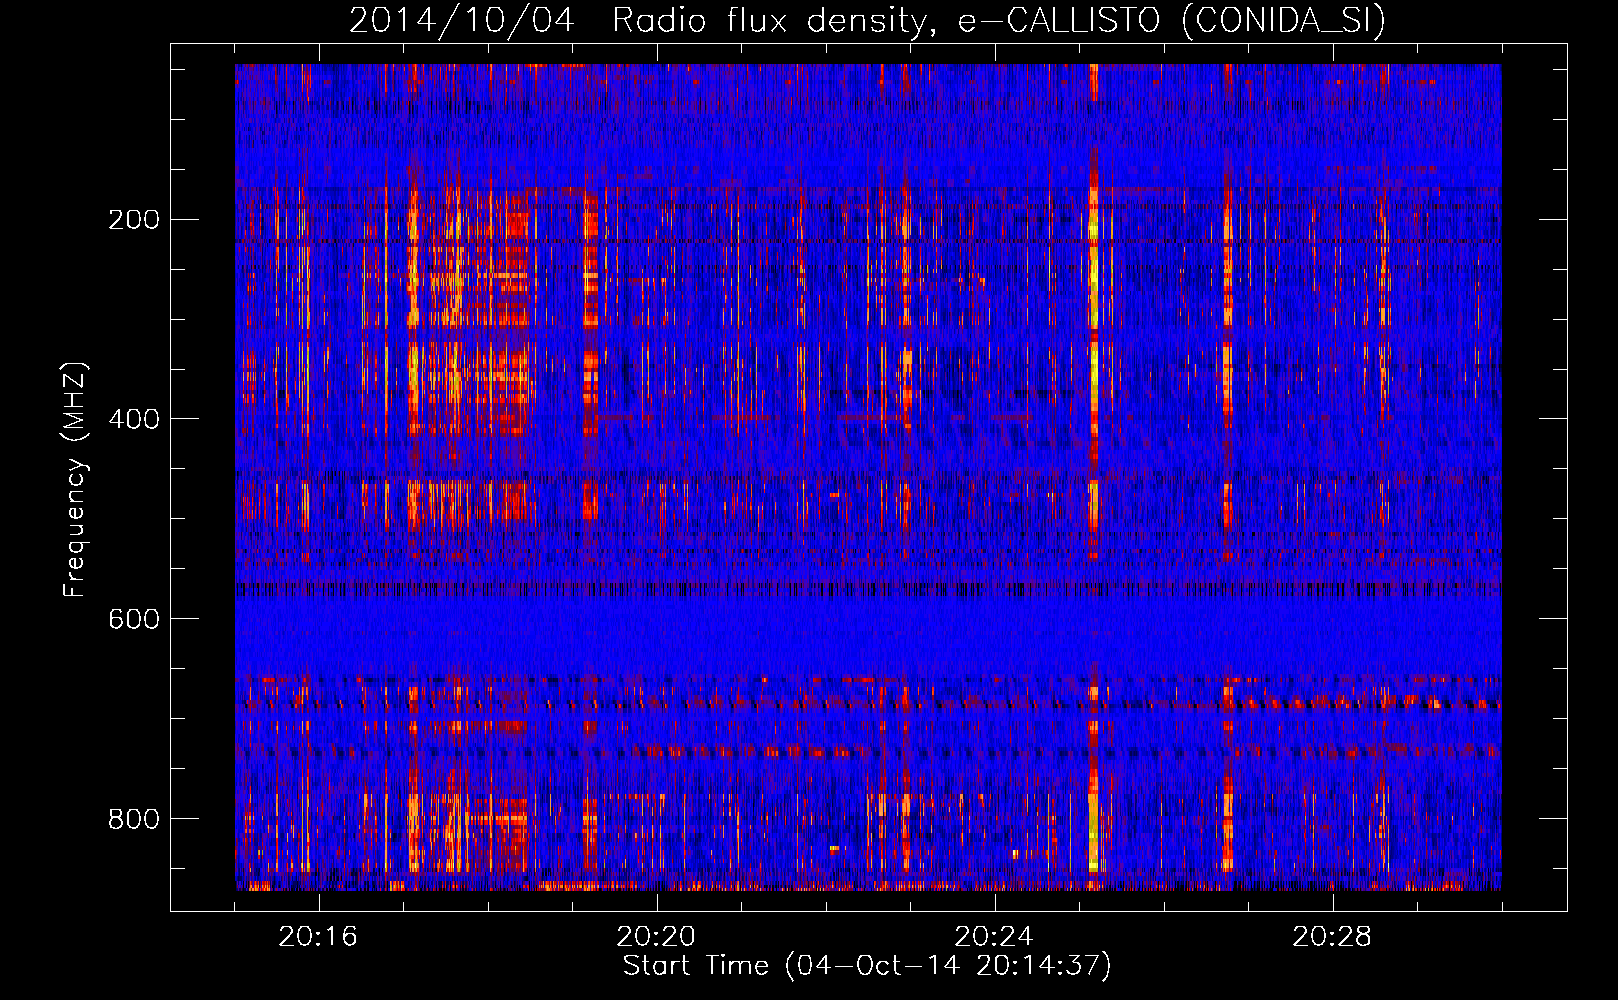Click the plot title 'Radio flux density, e-CALLISTO (CONIDA_SI)'
This screenshot has height=1000, width=1618.
tap(999, 20)
